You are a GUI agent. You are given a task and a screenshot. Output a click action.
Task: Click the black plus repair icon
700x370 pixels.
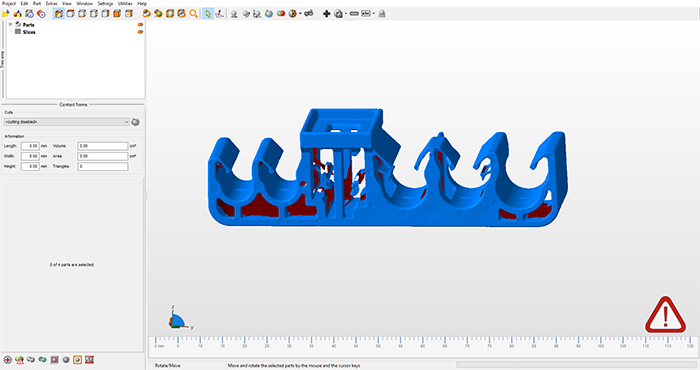coord(326,14)
